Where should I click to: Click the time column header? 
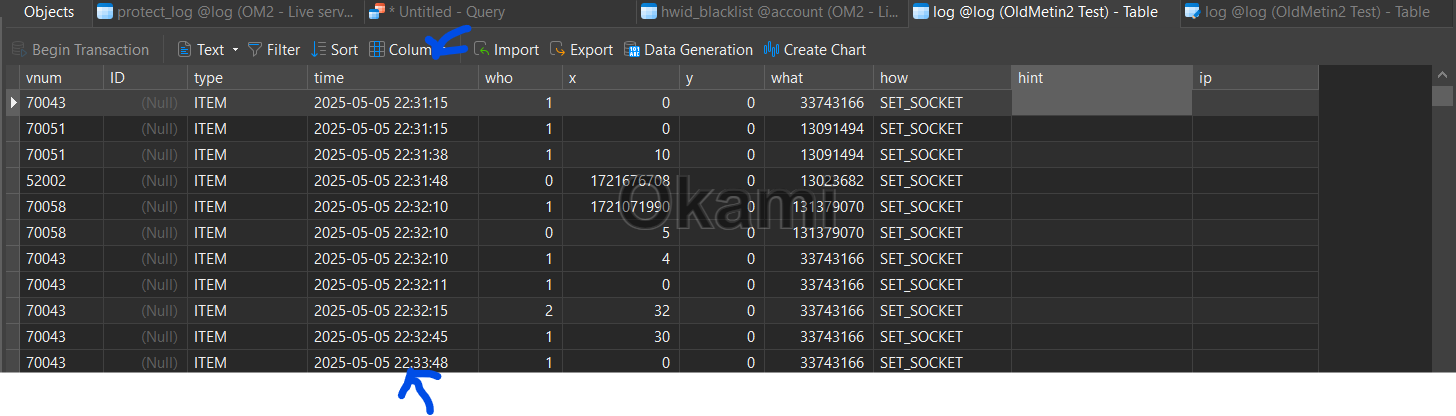coord(392,77)
